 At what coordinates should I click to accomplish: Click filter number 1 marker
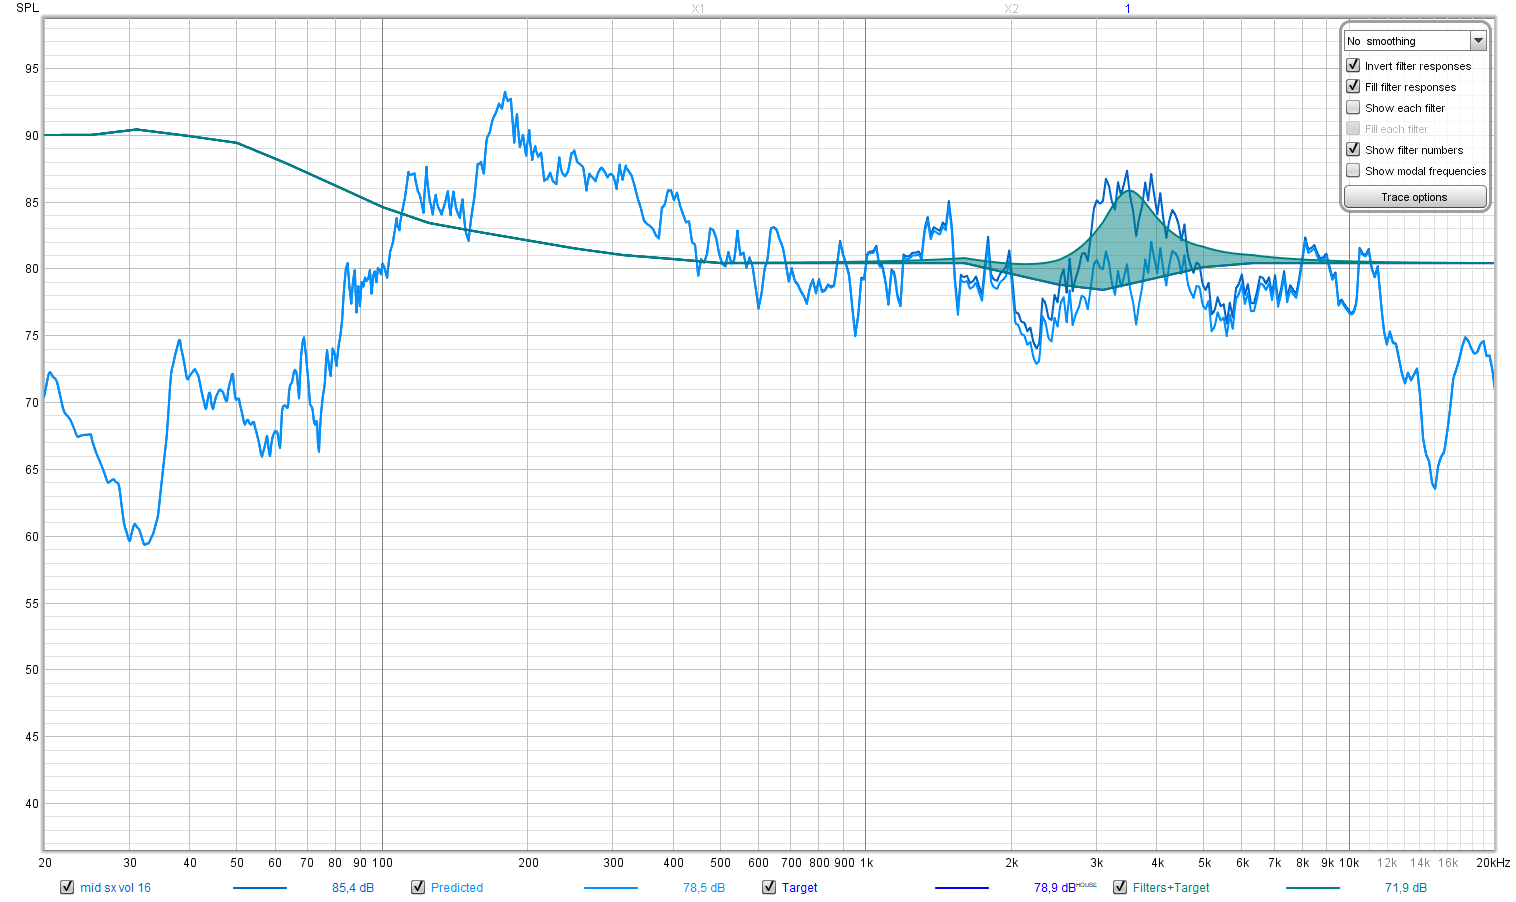click(x=1128, y=9)
